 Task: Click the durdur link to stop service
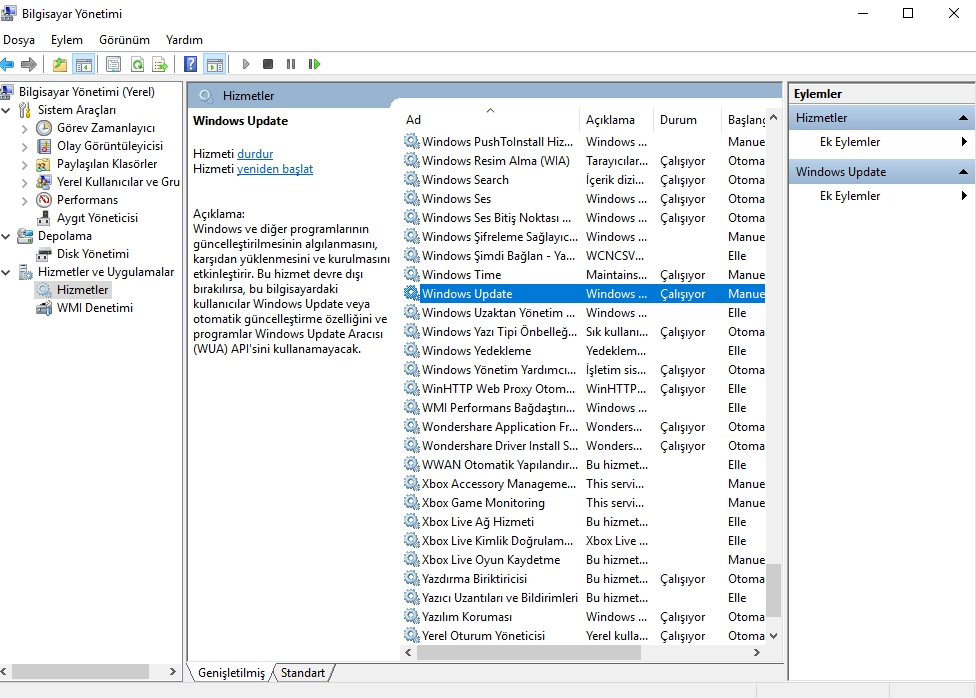(255, 154)
